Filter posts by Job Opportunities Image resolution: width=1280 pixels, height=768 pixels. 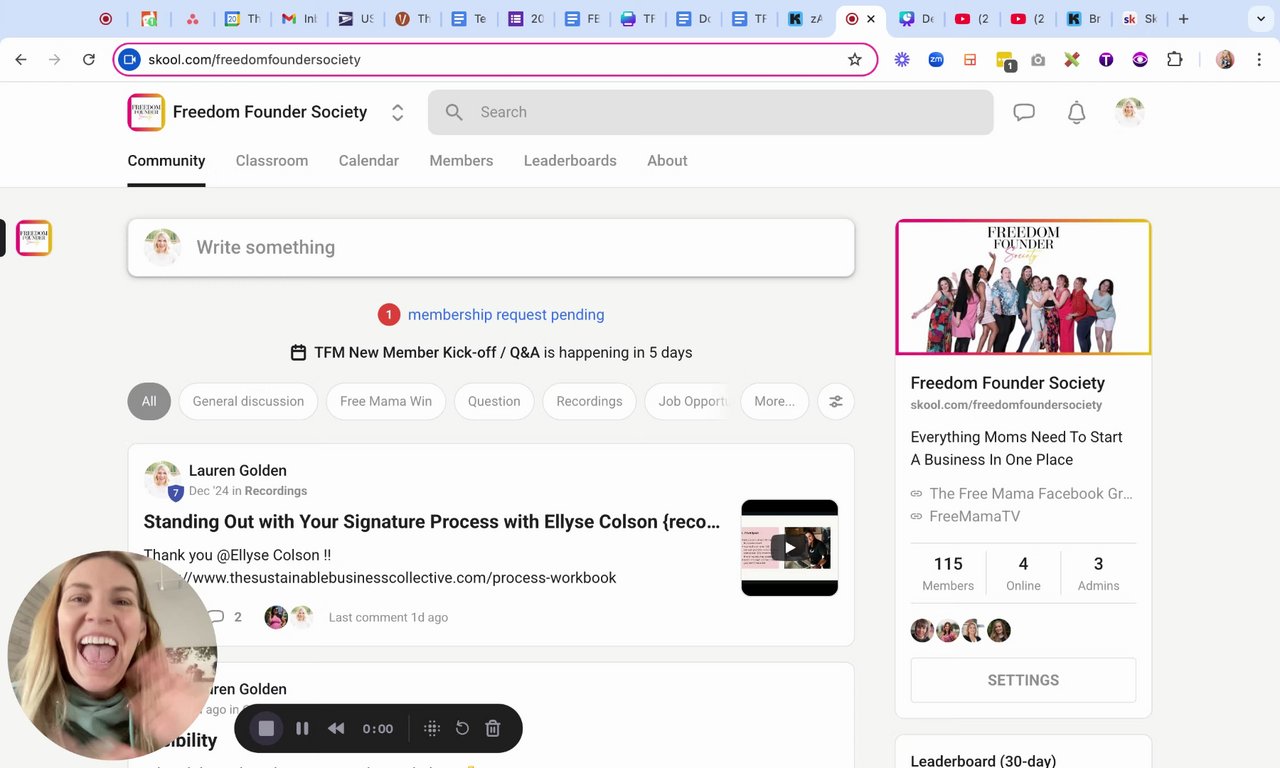coord(689,401)
